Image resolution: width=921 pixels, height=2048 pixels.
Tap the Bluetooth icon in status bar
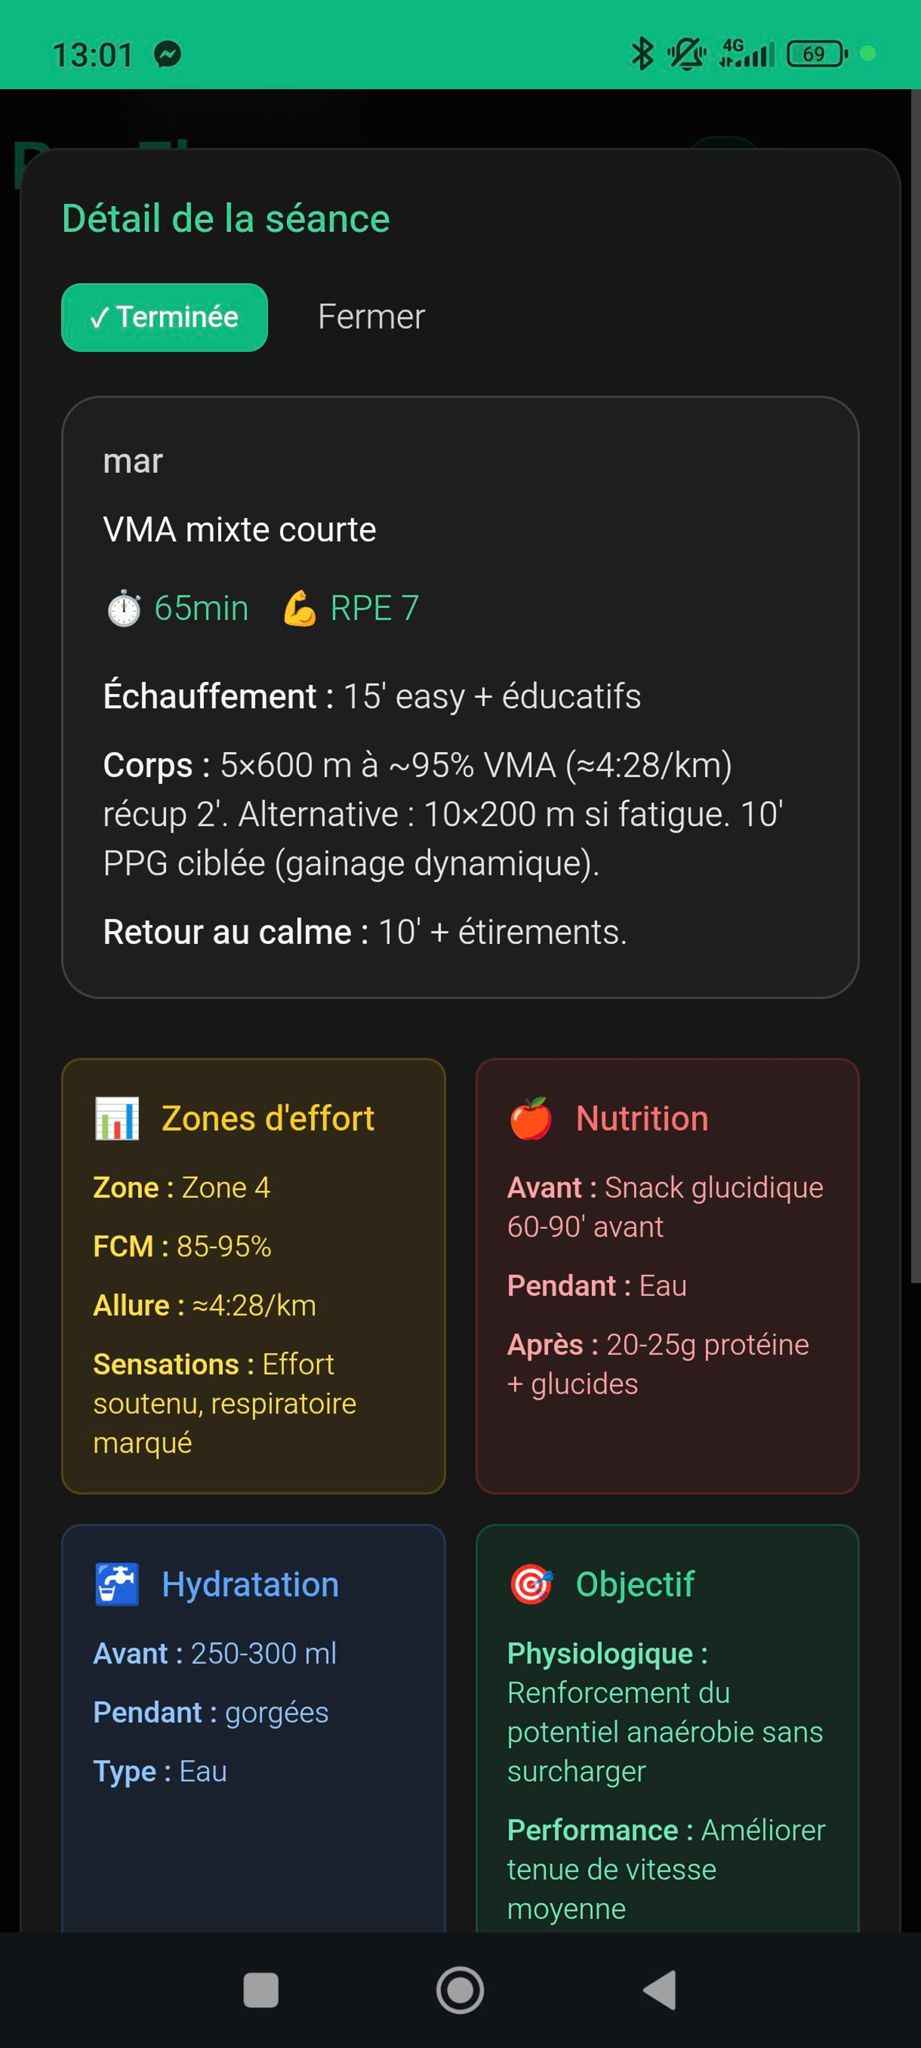(642, 53)
